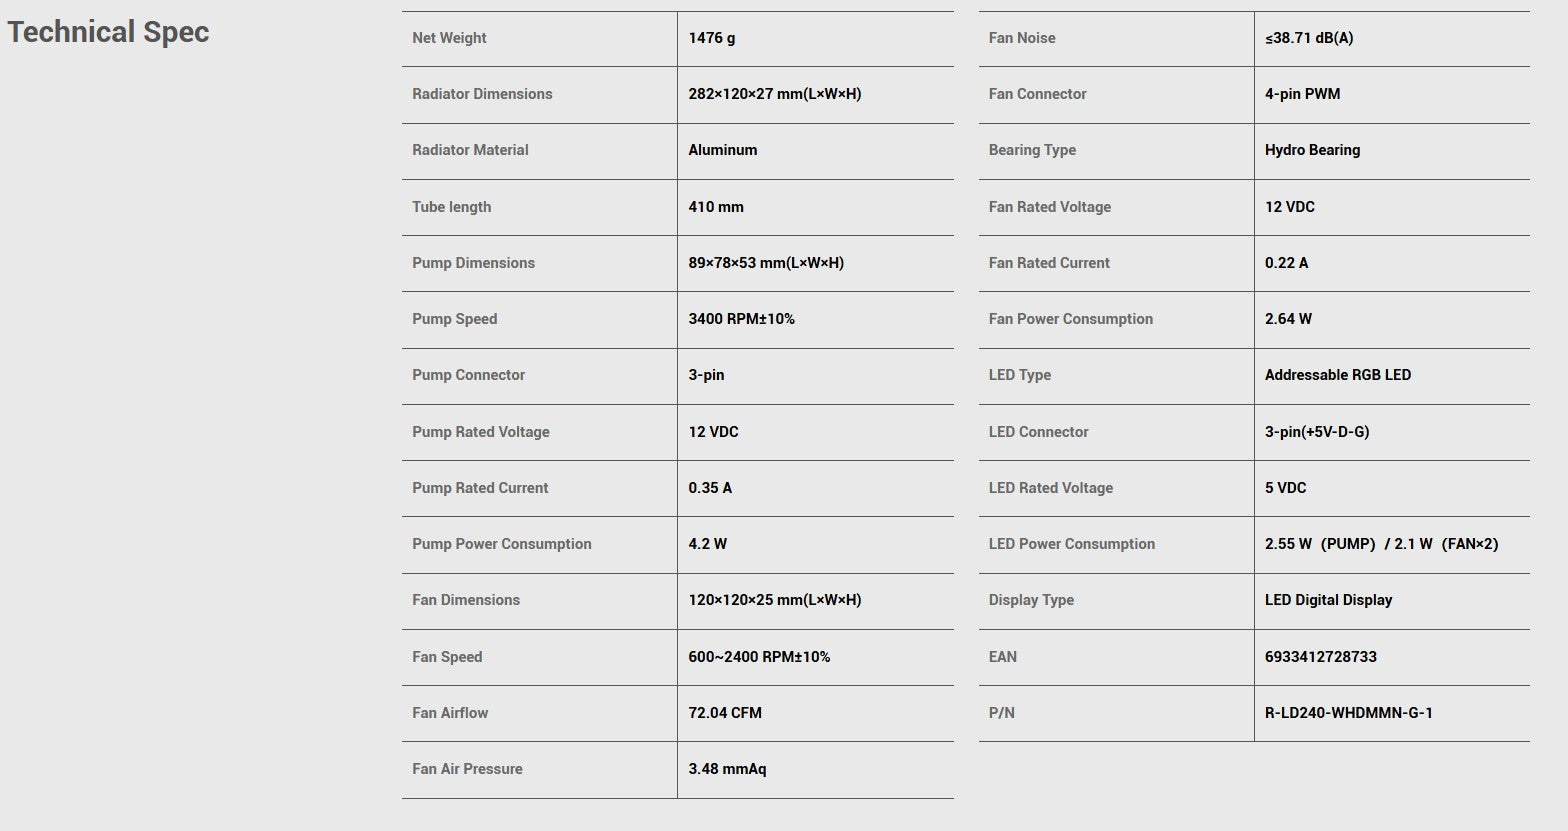Select the Pump Connector 3-pin value
The height and width of the screenshot is (831, 1568).
point(706,375)
